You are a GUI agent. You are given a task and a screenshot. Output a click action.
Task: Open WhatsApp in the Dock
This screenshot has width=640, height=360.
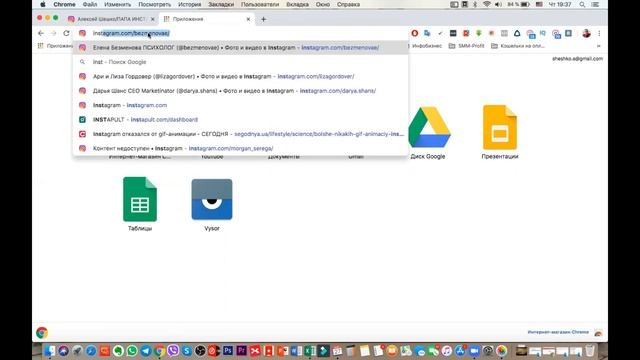[132, 351]
